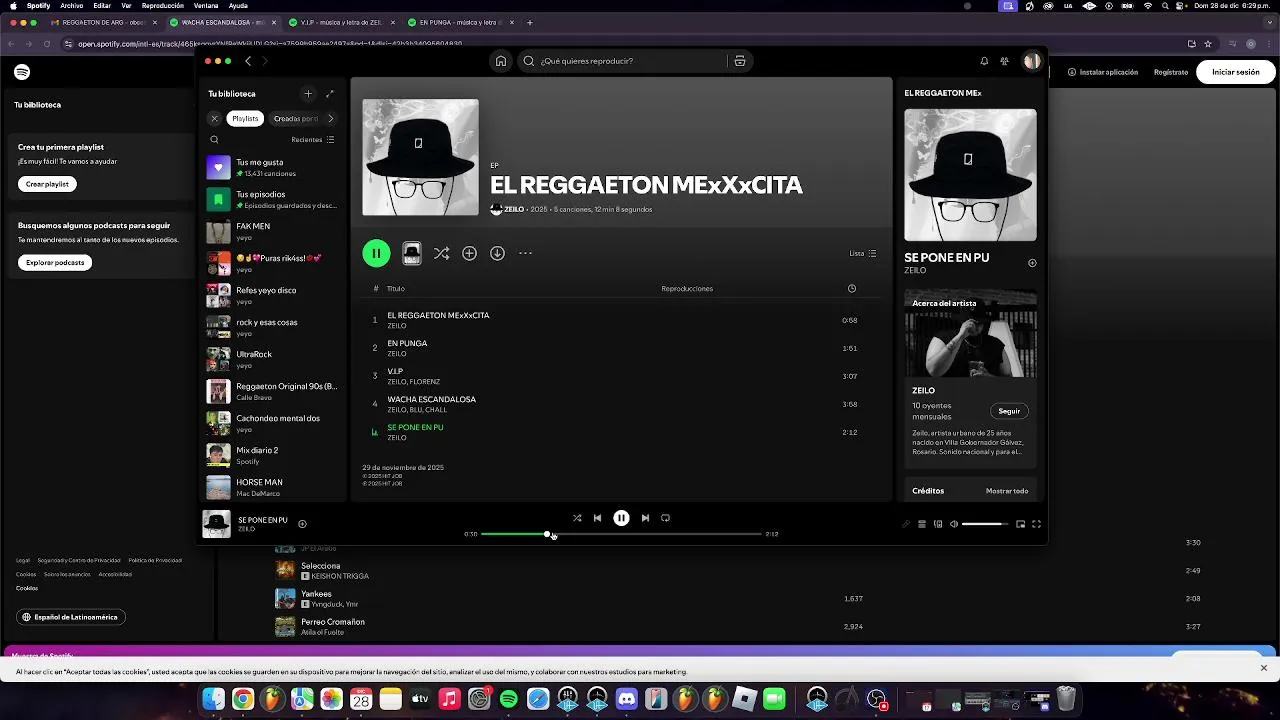Viewport: 1280px width, 720px height.
Task: Skip to the previous track
Action: coord(597,518)
